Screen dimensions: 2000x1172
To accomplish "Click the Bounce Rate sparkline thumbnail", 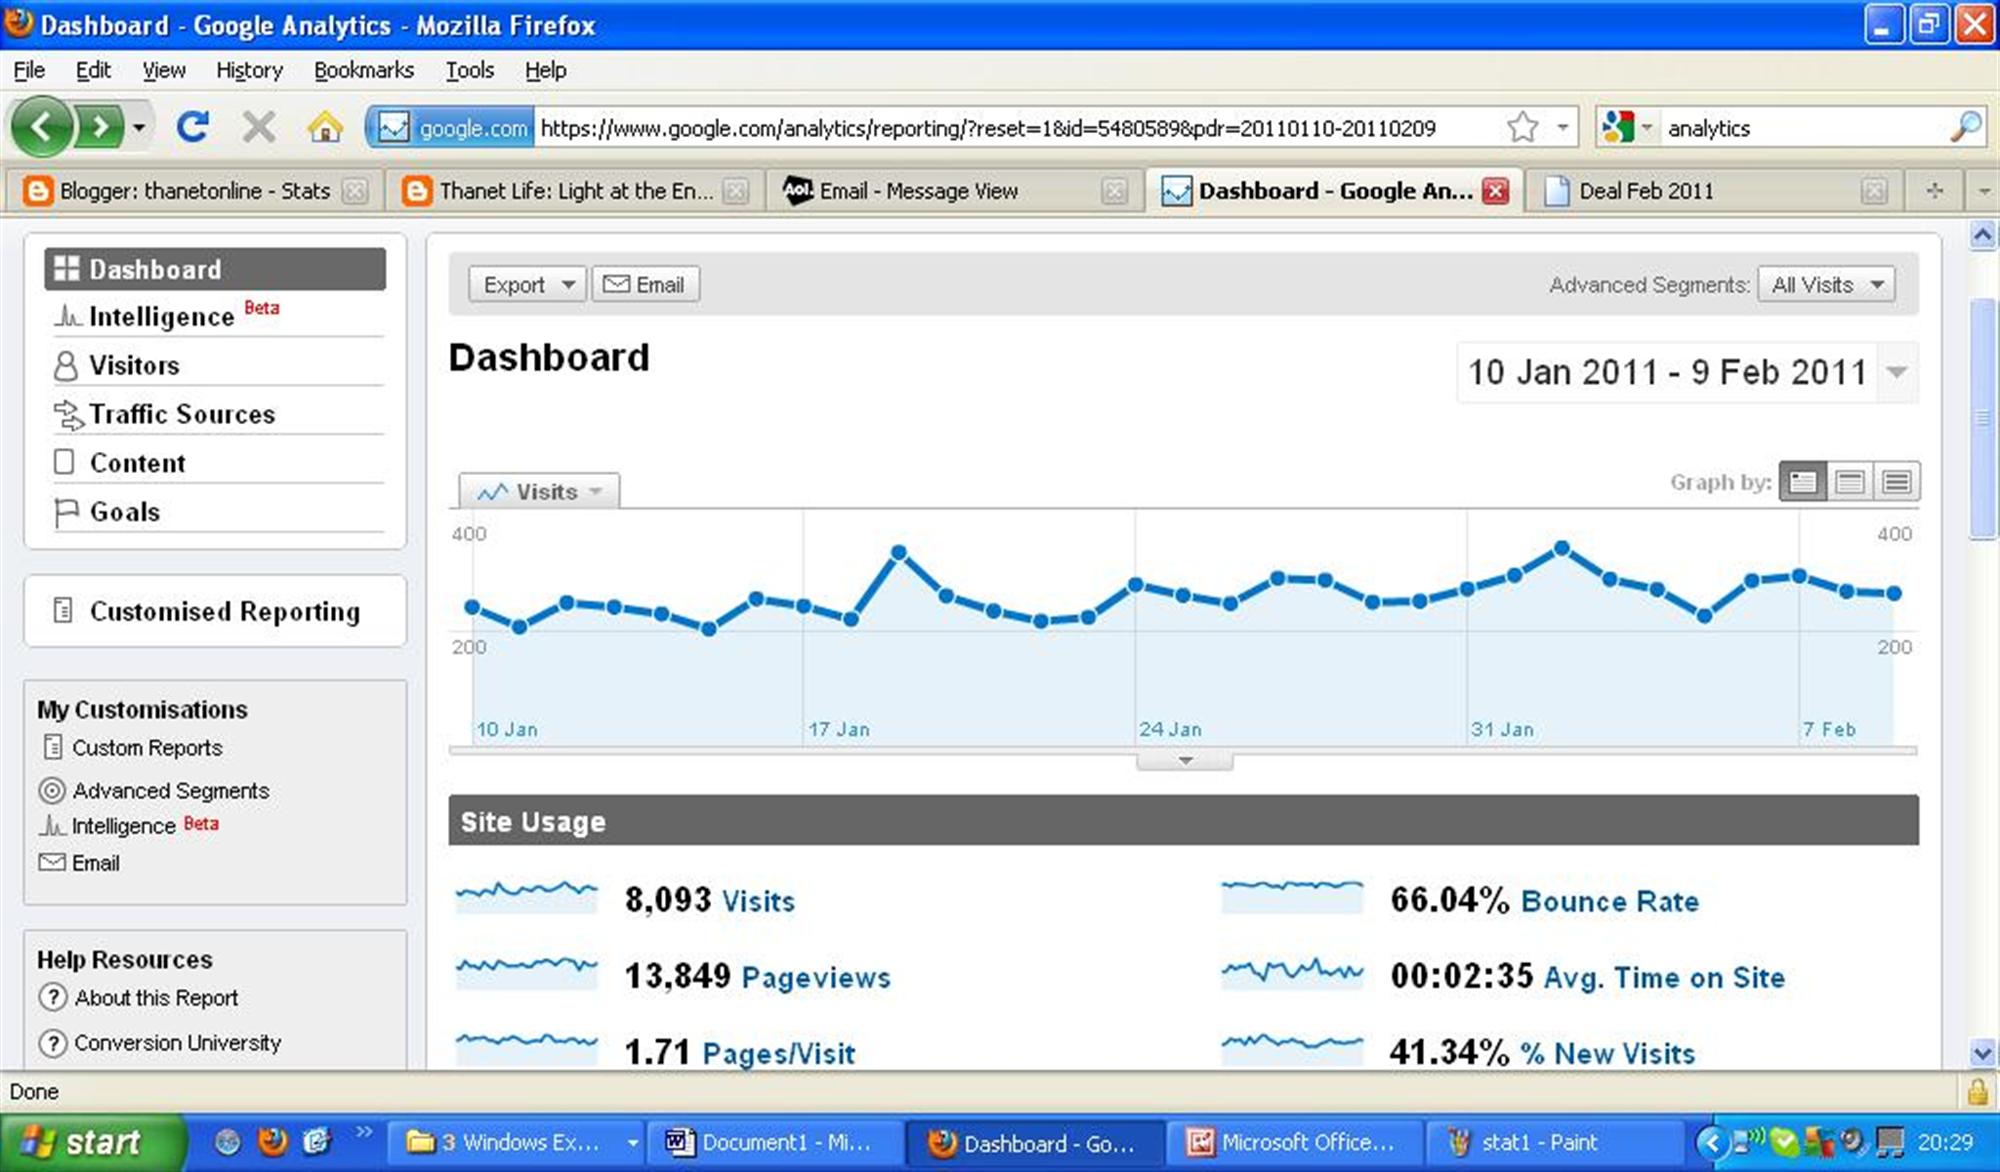I will 1292,896.
